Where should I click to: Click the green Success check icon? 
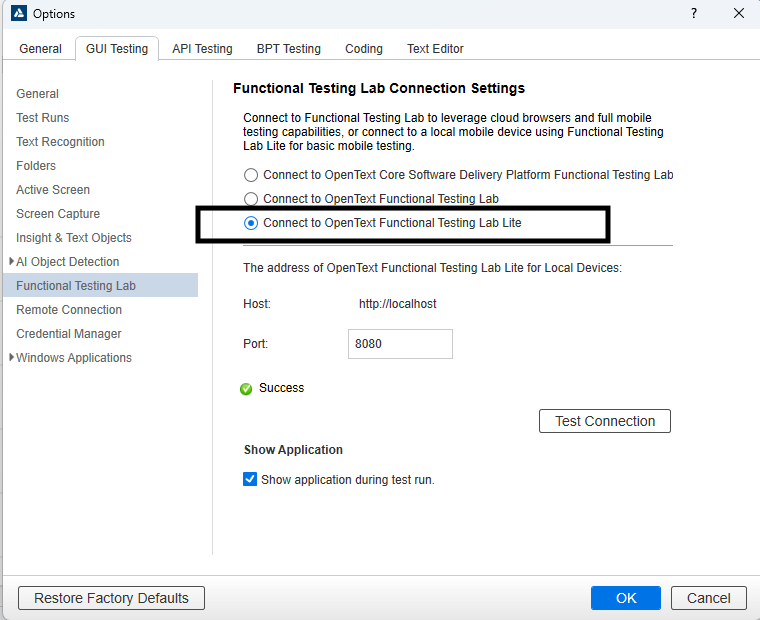pyautogui.click(x=246, y=389)
